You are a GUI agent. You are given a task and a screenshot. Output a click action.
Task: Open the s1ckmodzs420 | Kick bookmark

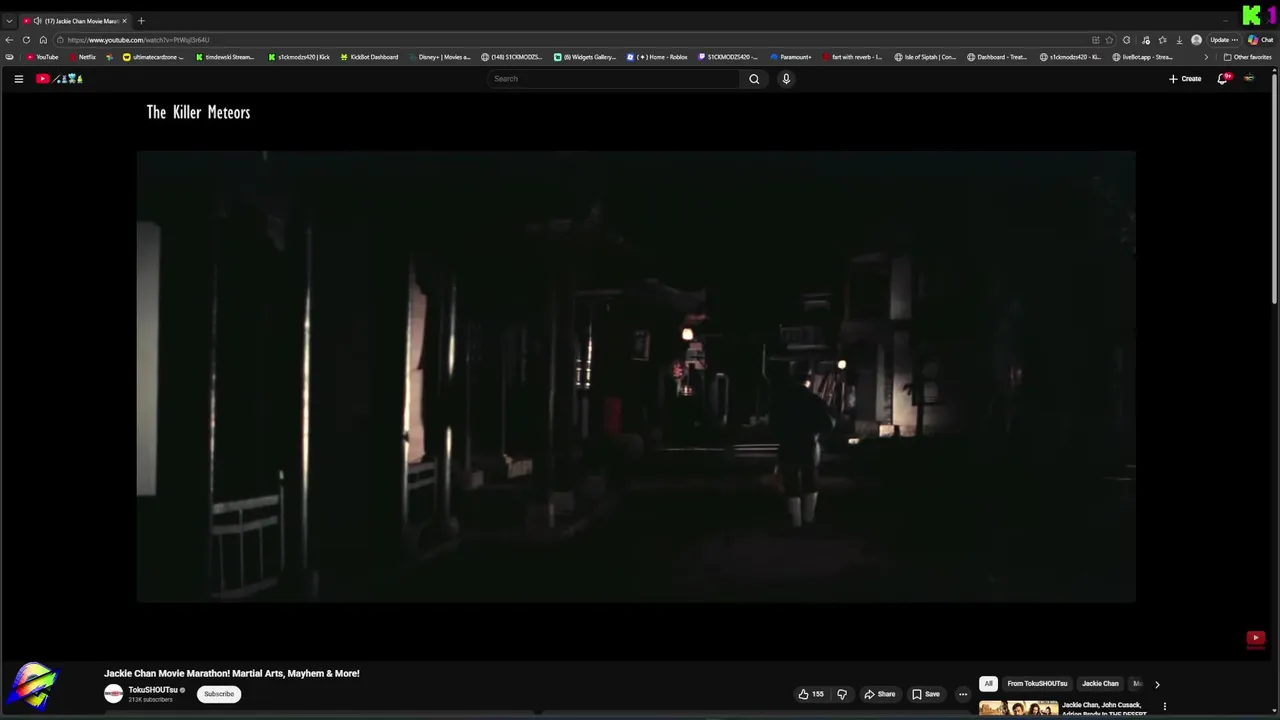298,57
